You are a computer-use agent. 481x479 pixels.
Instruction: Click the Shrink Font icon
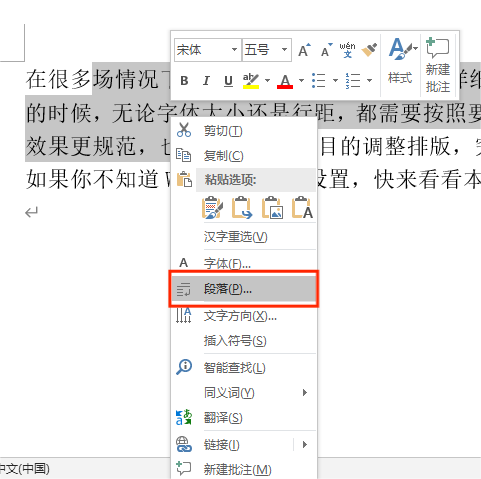pos(326,50)
